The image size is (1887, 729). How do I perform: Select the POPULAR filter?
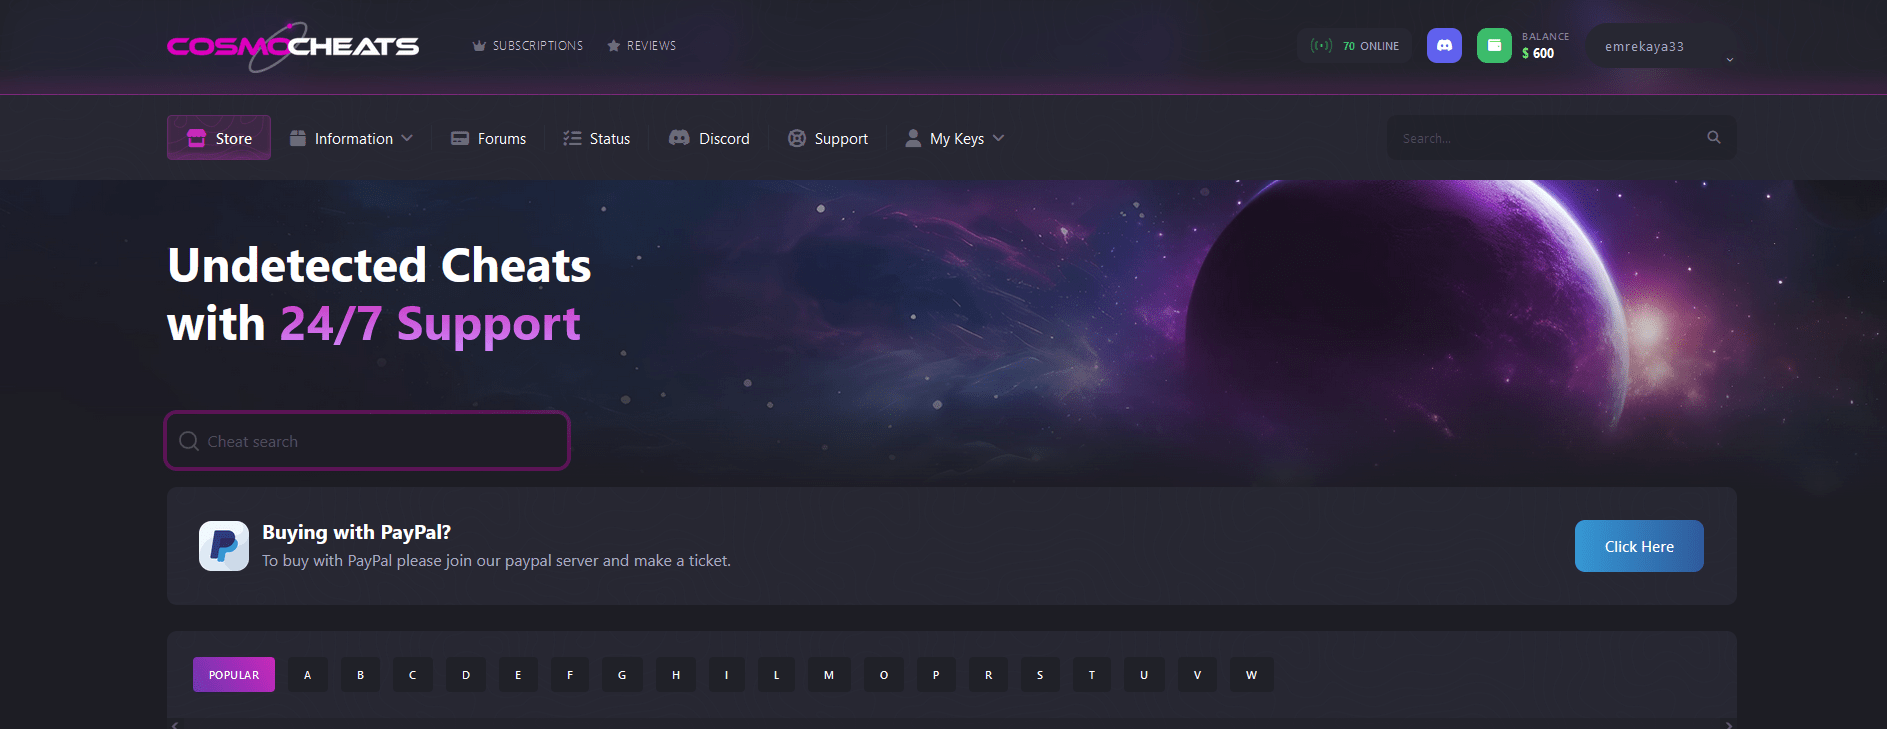coord(234,675)
